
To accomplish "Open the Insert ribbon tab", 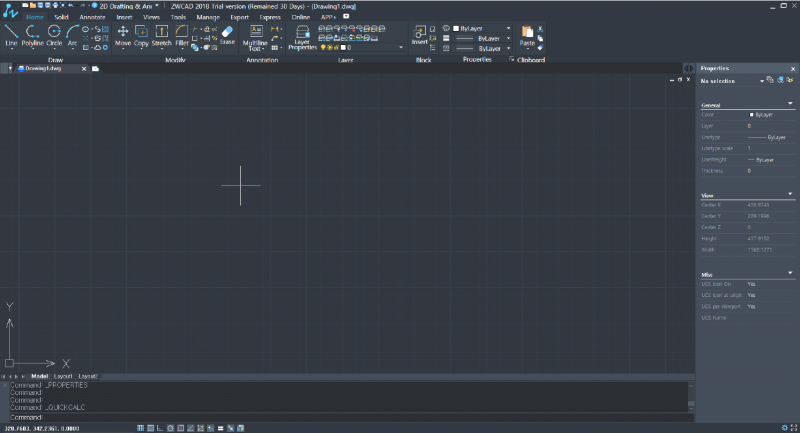I will coord(124,17).
